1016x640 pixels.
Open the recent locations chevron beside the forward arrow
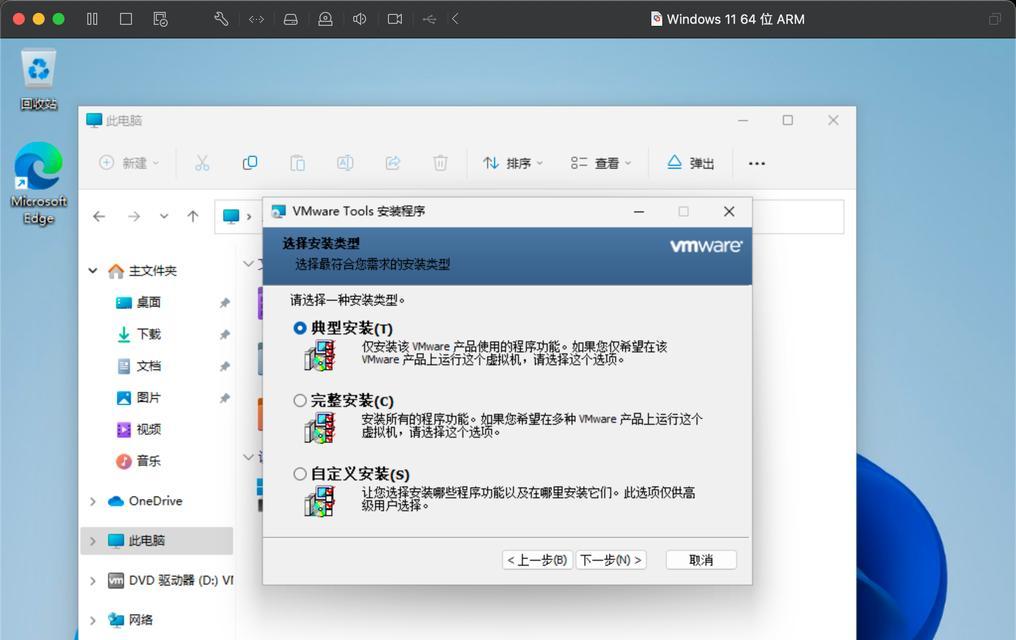[164, 216]
